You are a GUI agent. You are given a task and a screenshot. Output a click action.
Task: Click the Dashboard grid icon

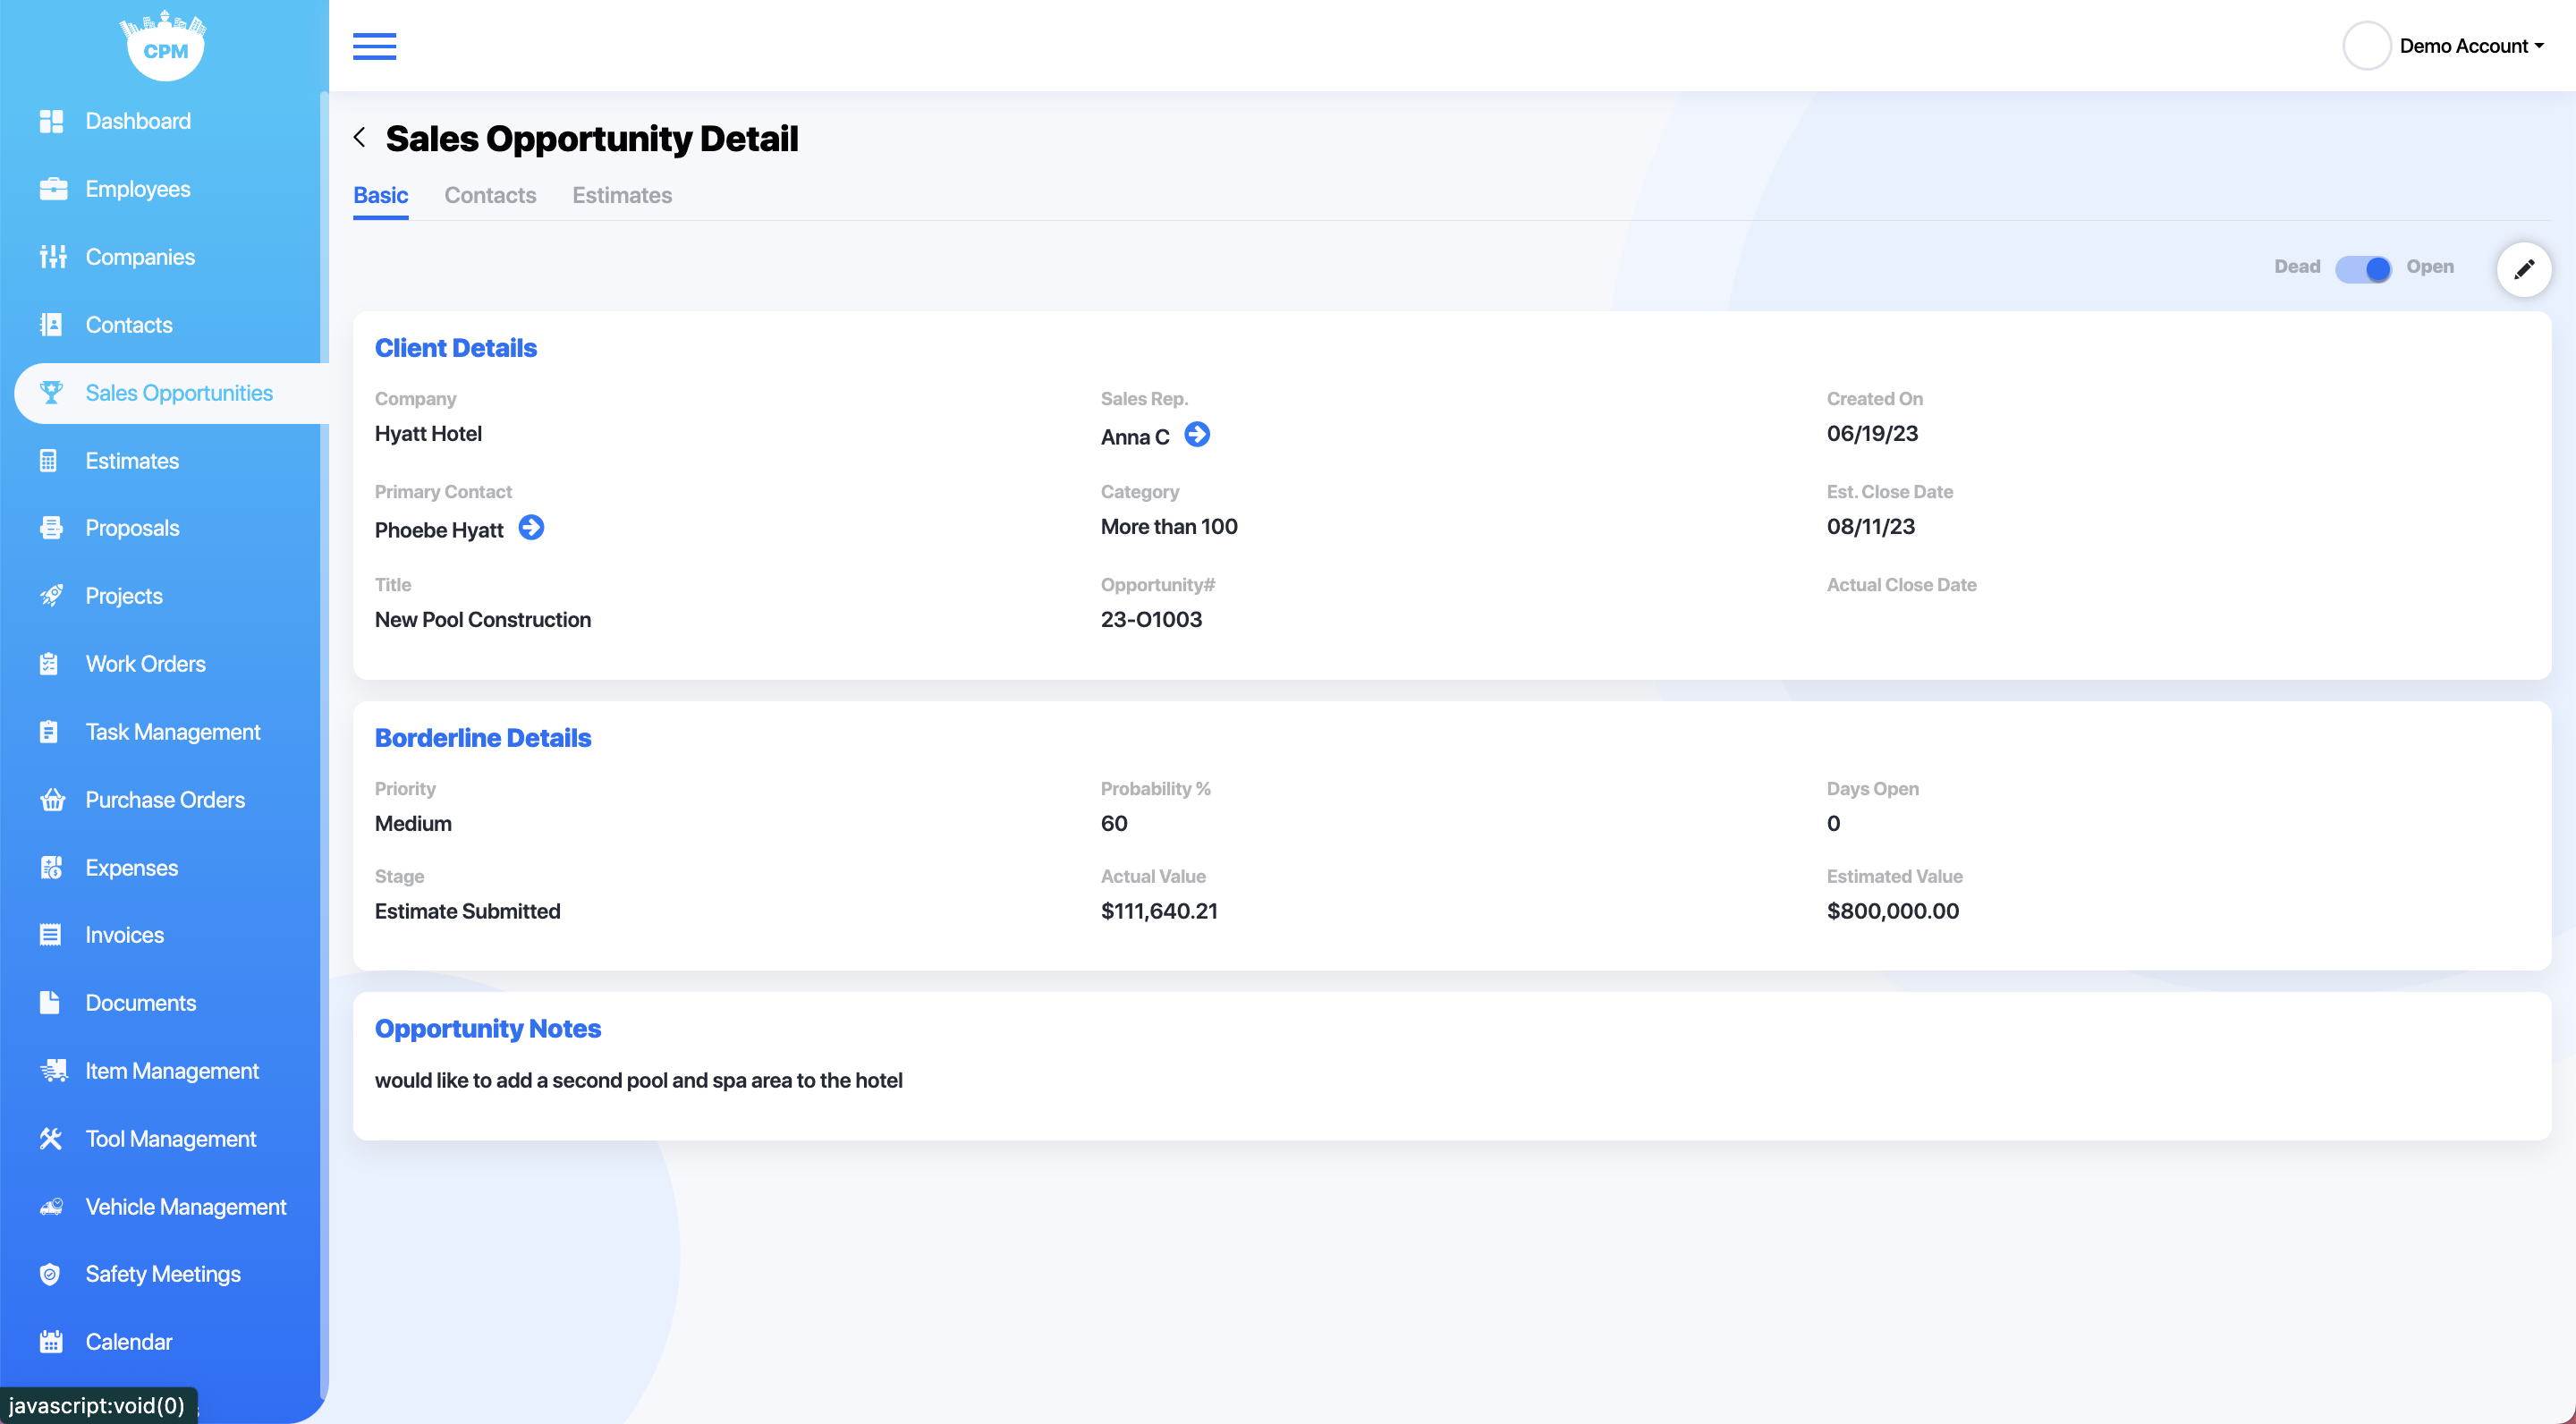coord(51,121)
